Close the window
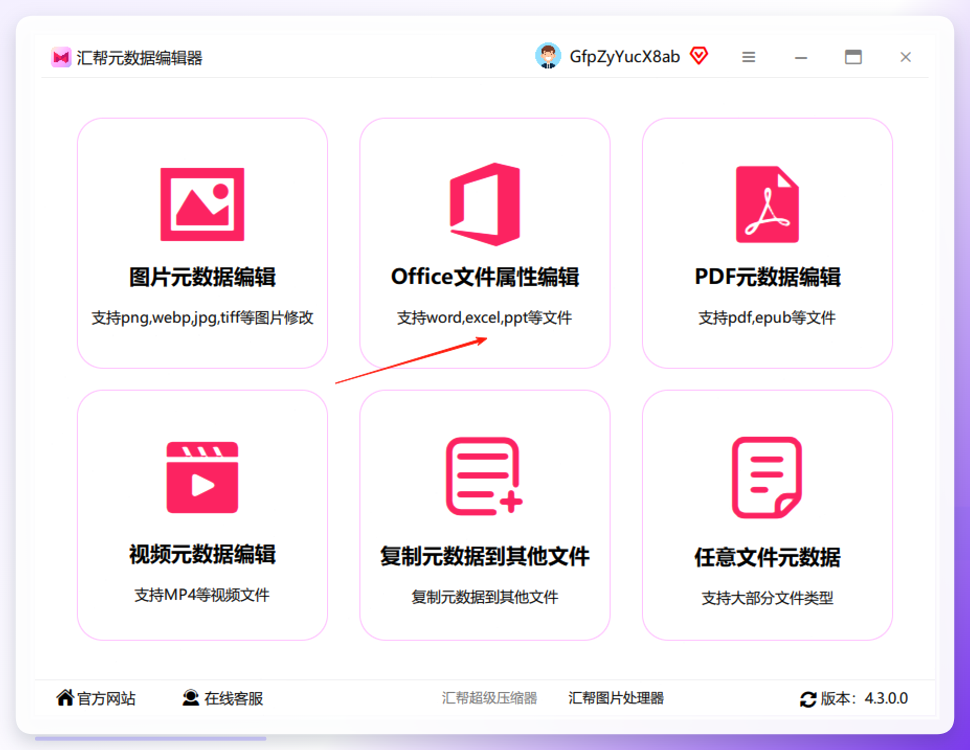This screenshot has height=750, width=970. (906, 57)
